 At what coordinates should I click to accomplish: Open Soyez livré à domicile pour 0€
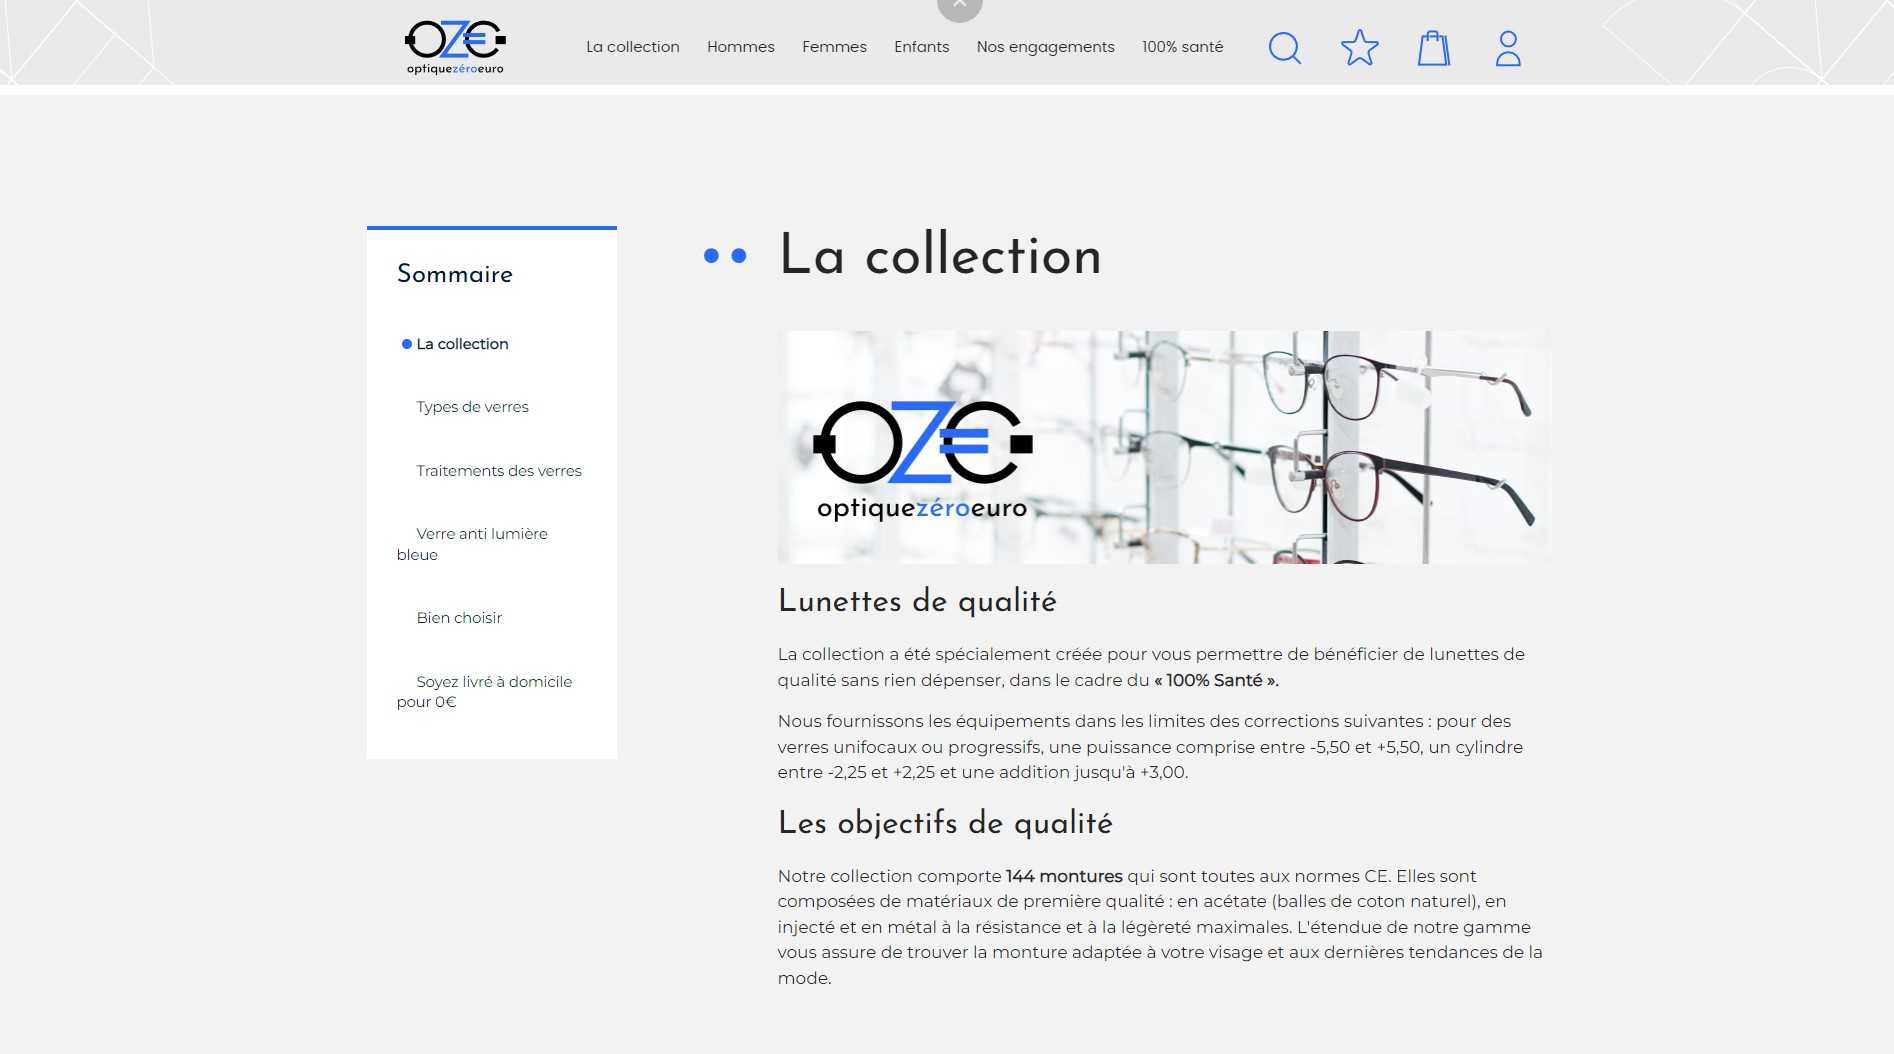(x=493, y=682)
